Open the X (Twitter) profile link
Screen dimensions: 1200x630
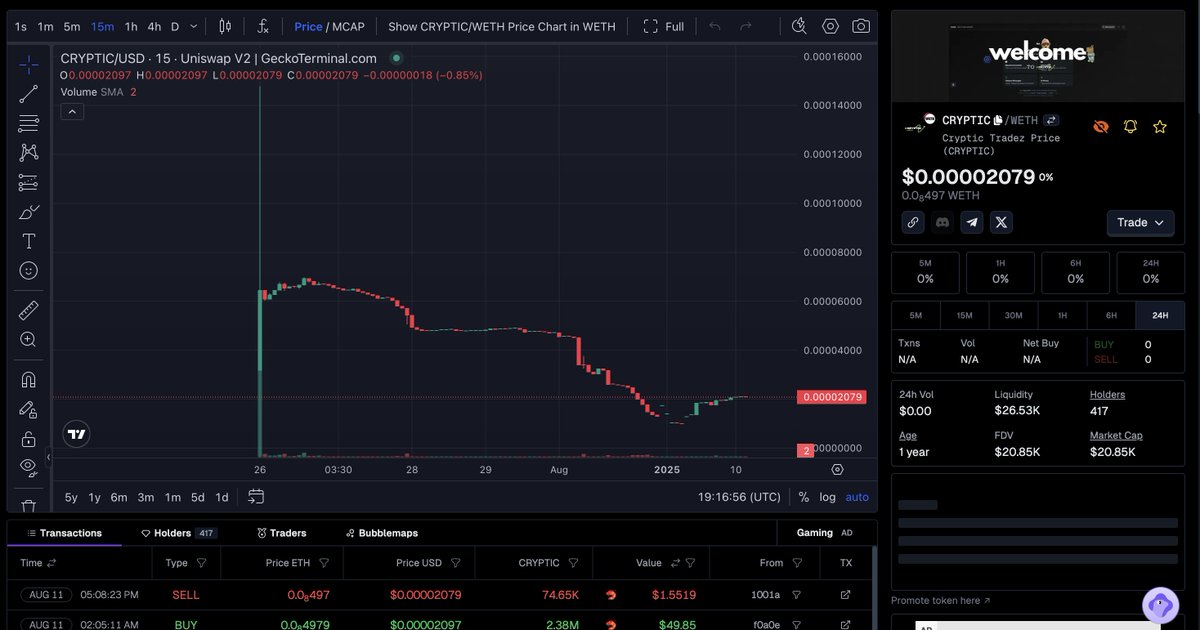click(x=1001, y=222)
